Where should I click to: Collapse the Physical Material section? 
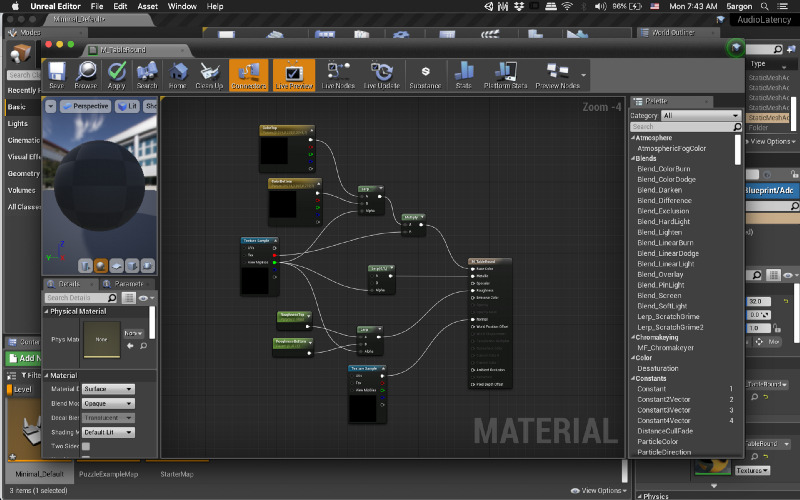pos(46,311)
